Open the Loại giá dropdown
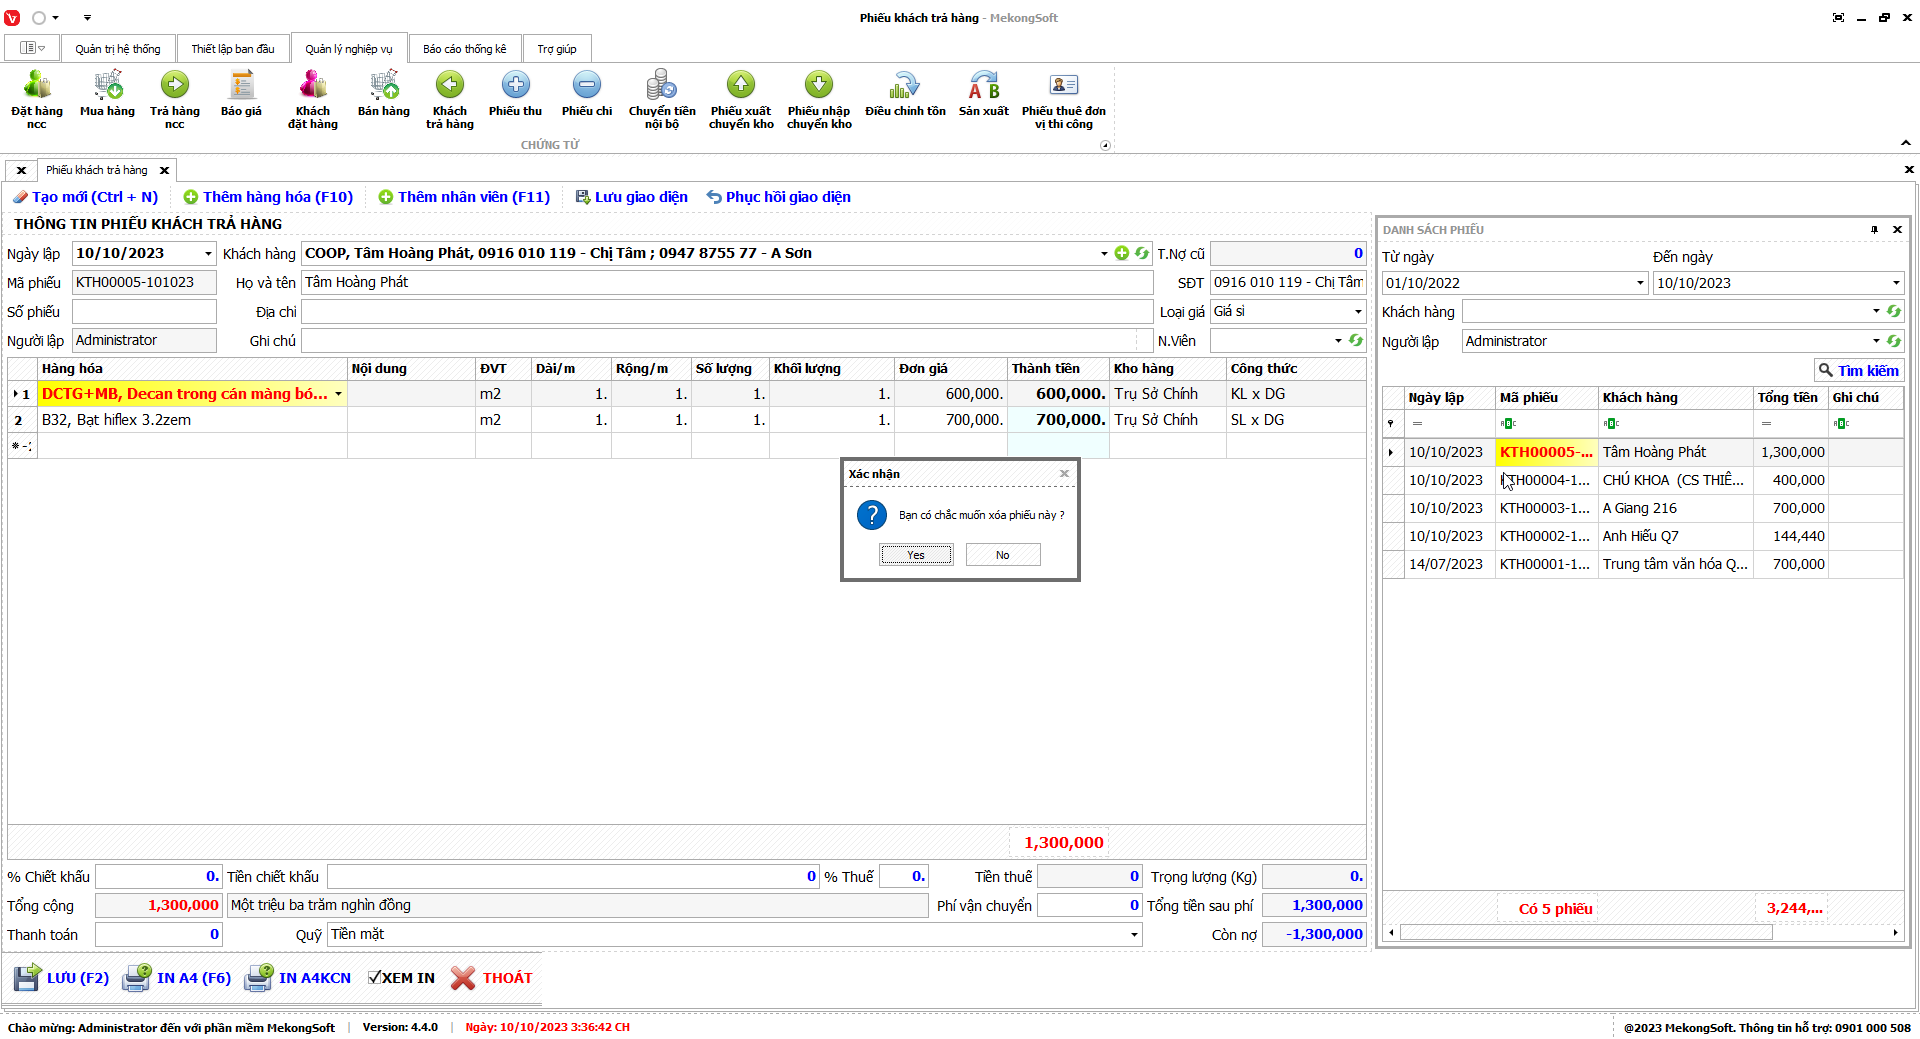The width and height of the screenshot is (1920, 1039). pyautogui.click(x=1358, y=312)
